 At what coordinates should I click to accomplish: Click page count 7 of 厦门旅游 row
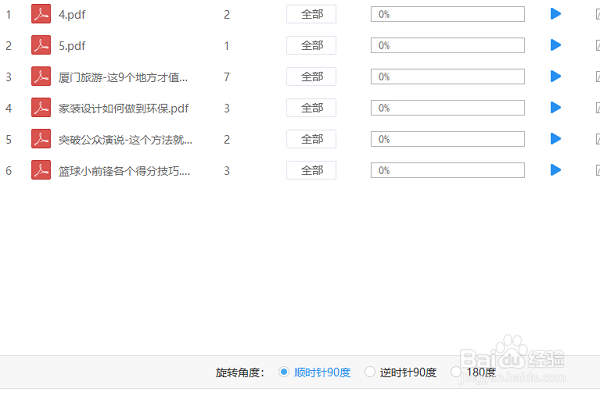(227, 77)
